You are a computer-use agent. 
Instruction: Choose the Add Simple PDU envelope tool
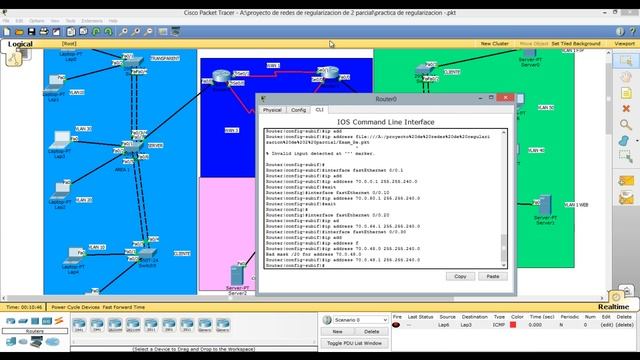coord(626,181)
